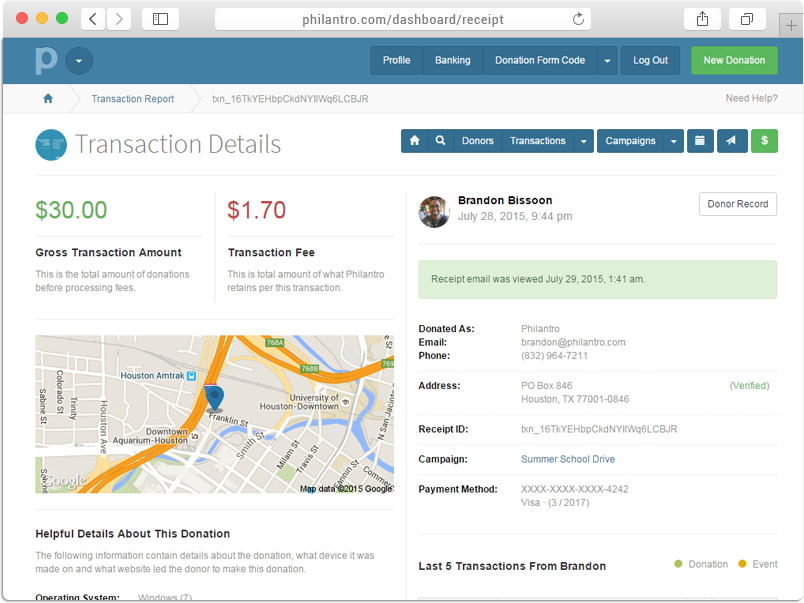The image size is (804, 603).
Task: Open a new browser tab with plus
Action: tap(791, 26)
